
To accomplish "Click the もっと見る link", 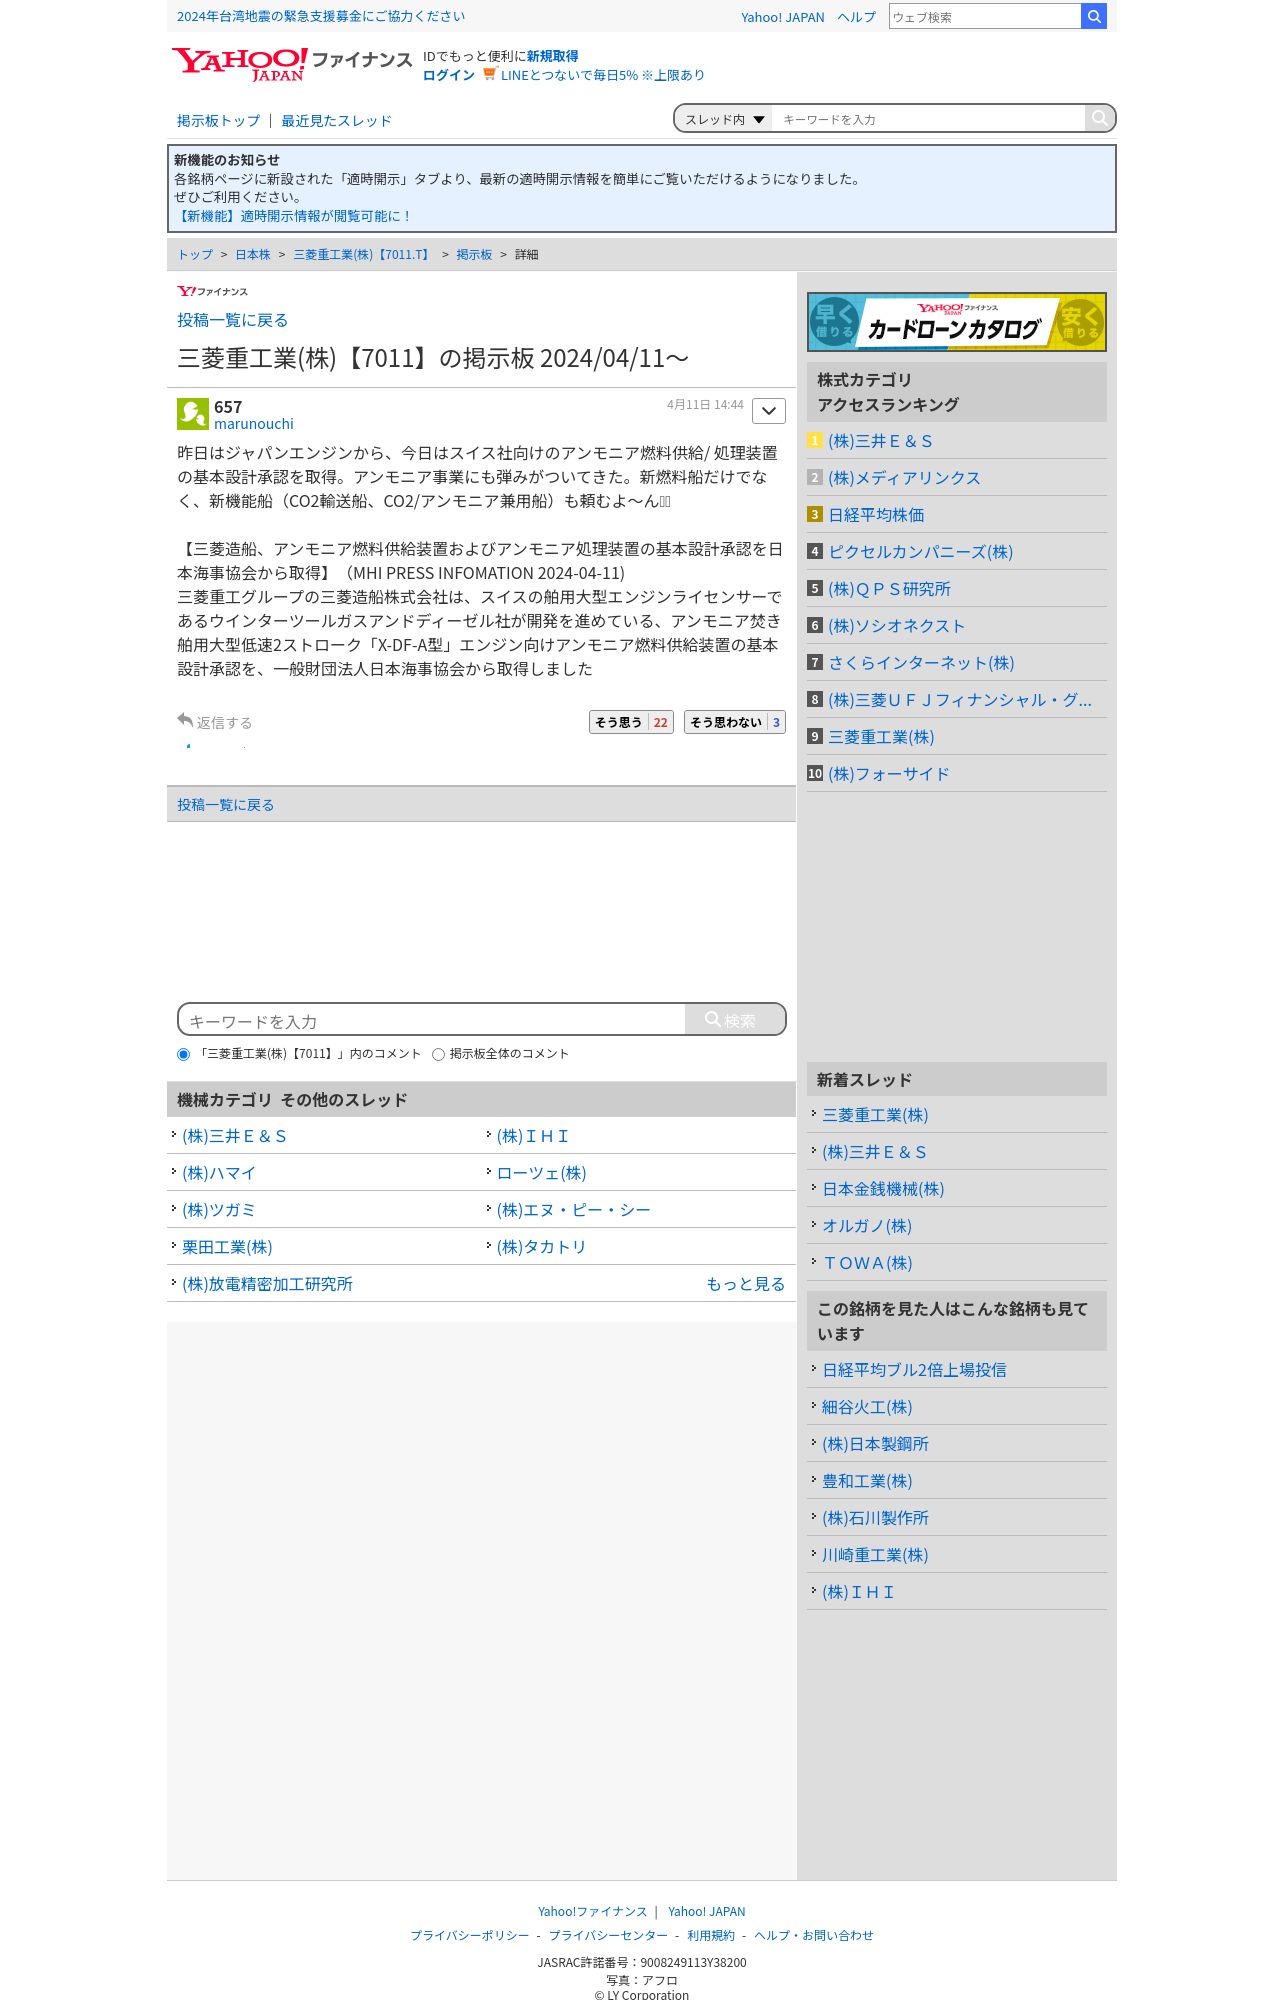I will (746, 1284).
